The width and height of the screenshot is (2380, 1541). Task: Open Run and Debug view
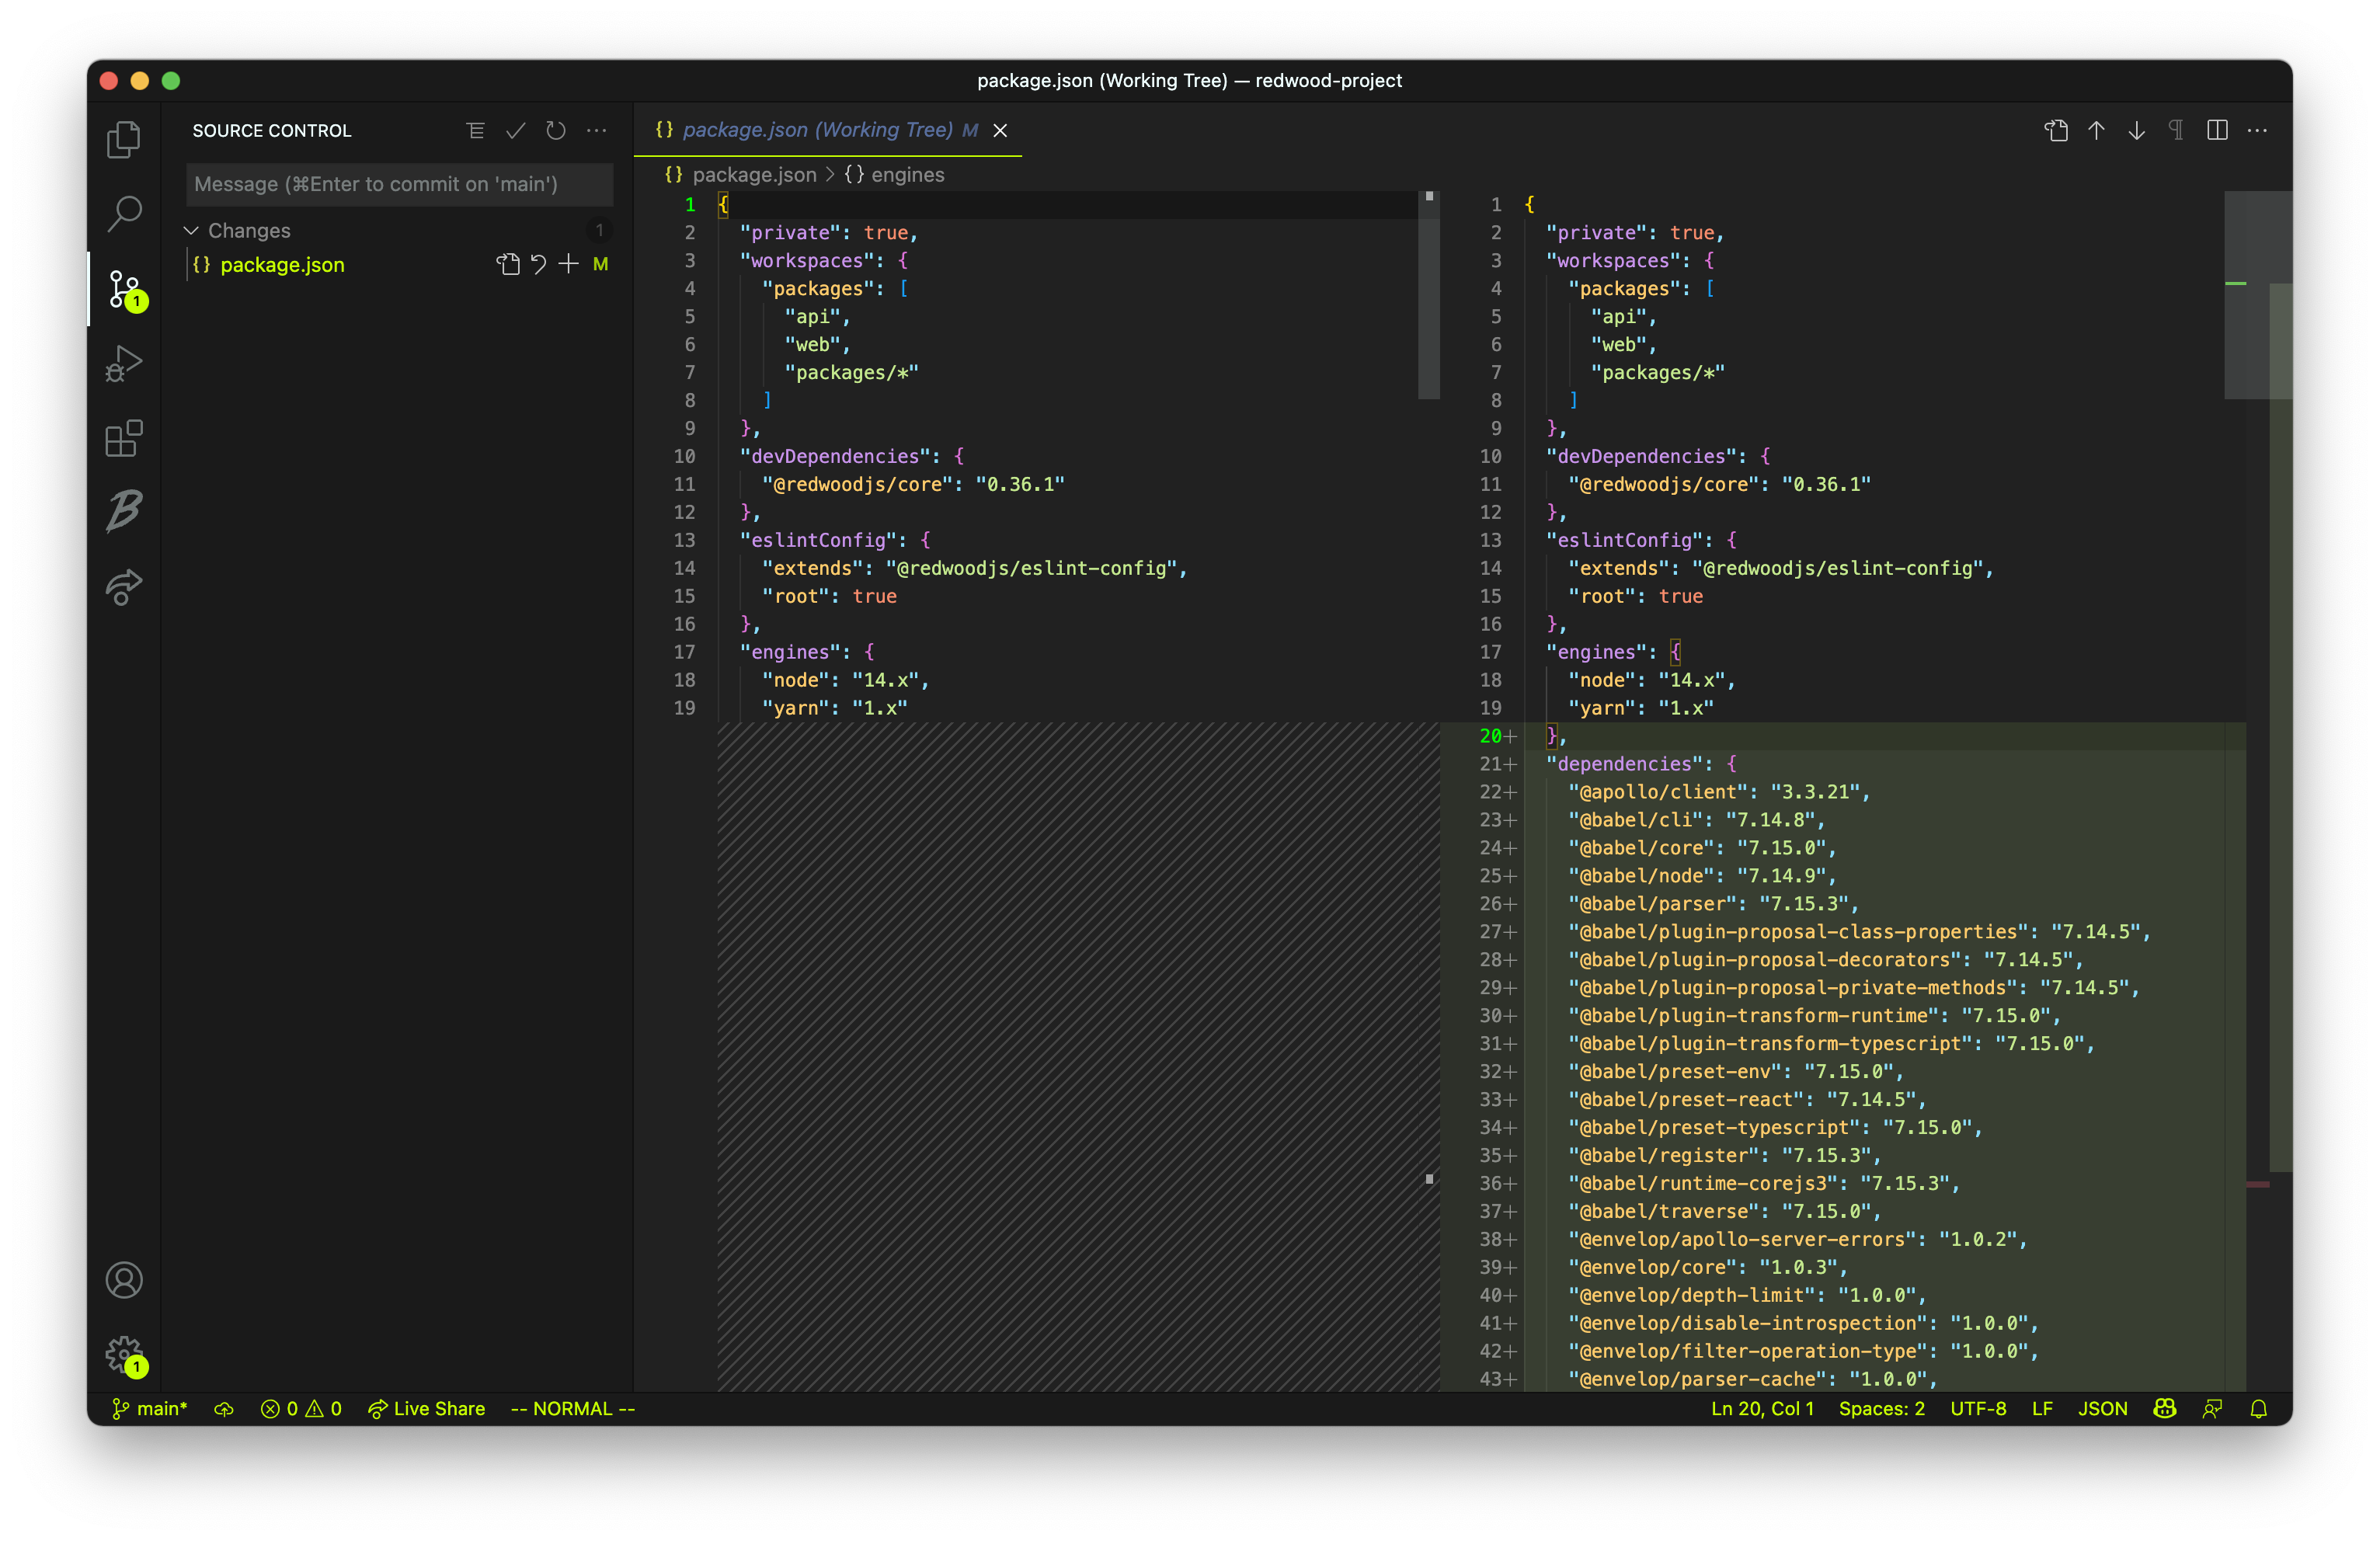point(124,364)
